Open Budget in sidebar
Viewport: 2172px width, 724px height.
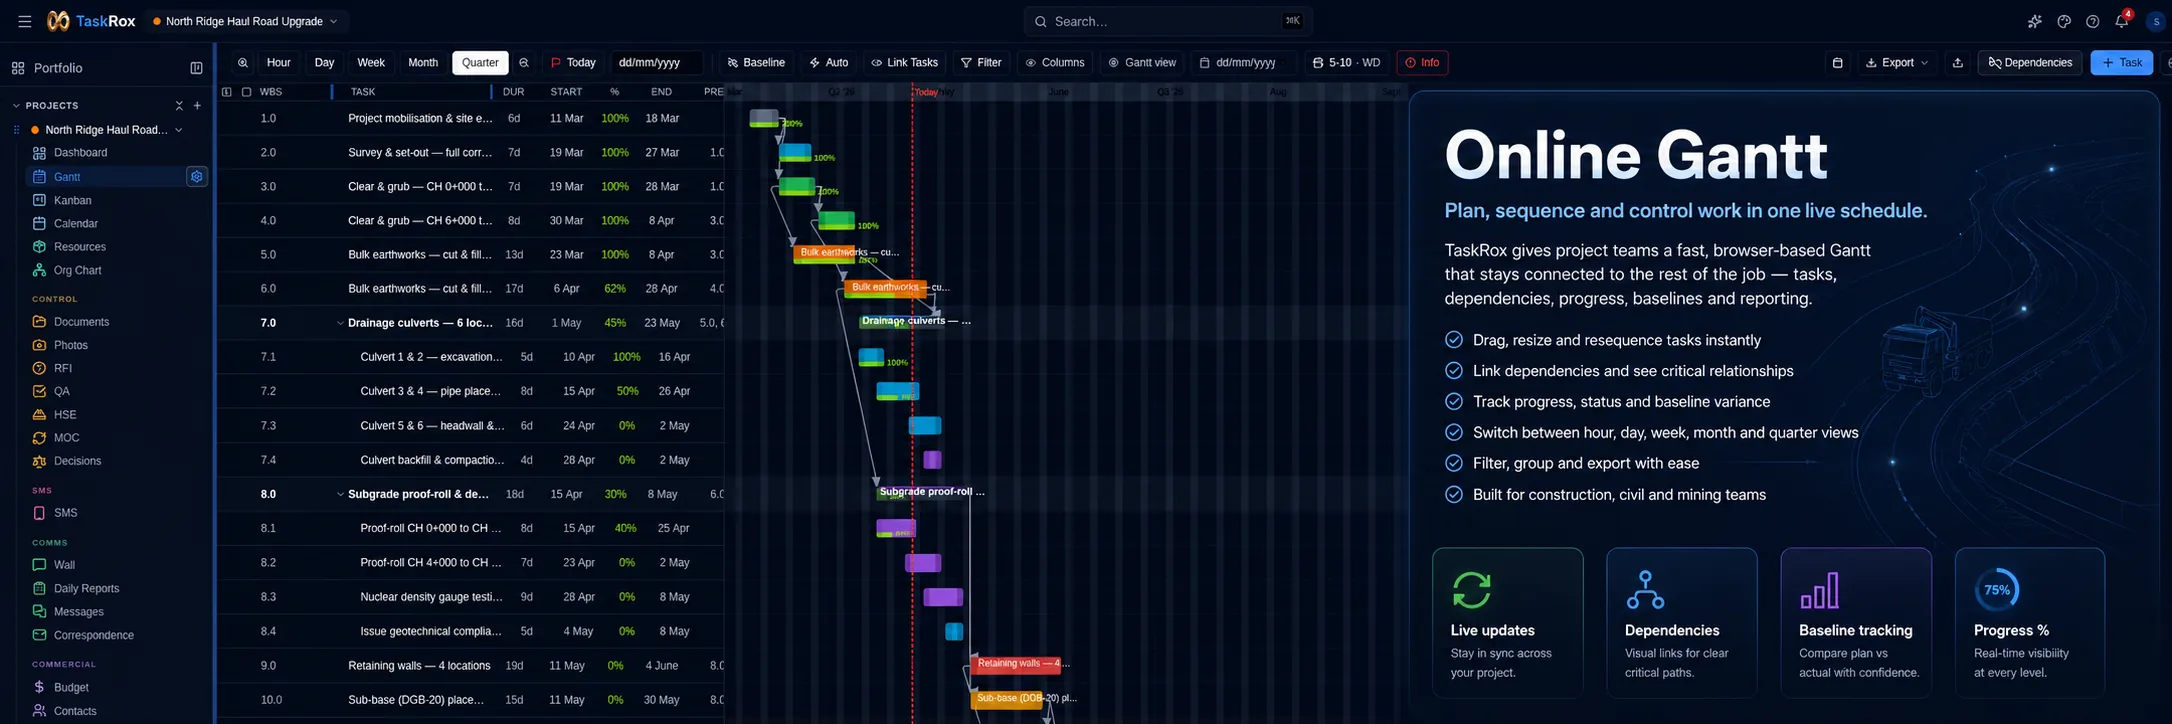tap(71, 688)
